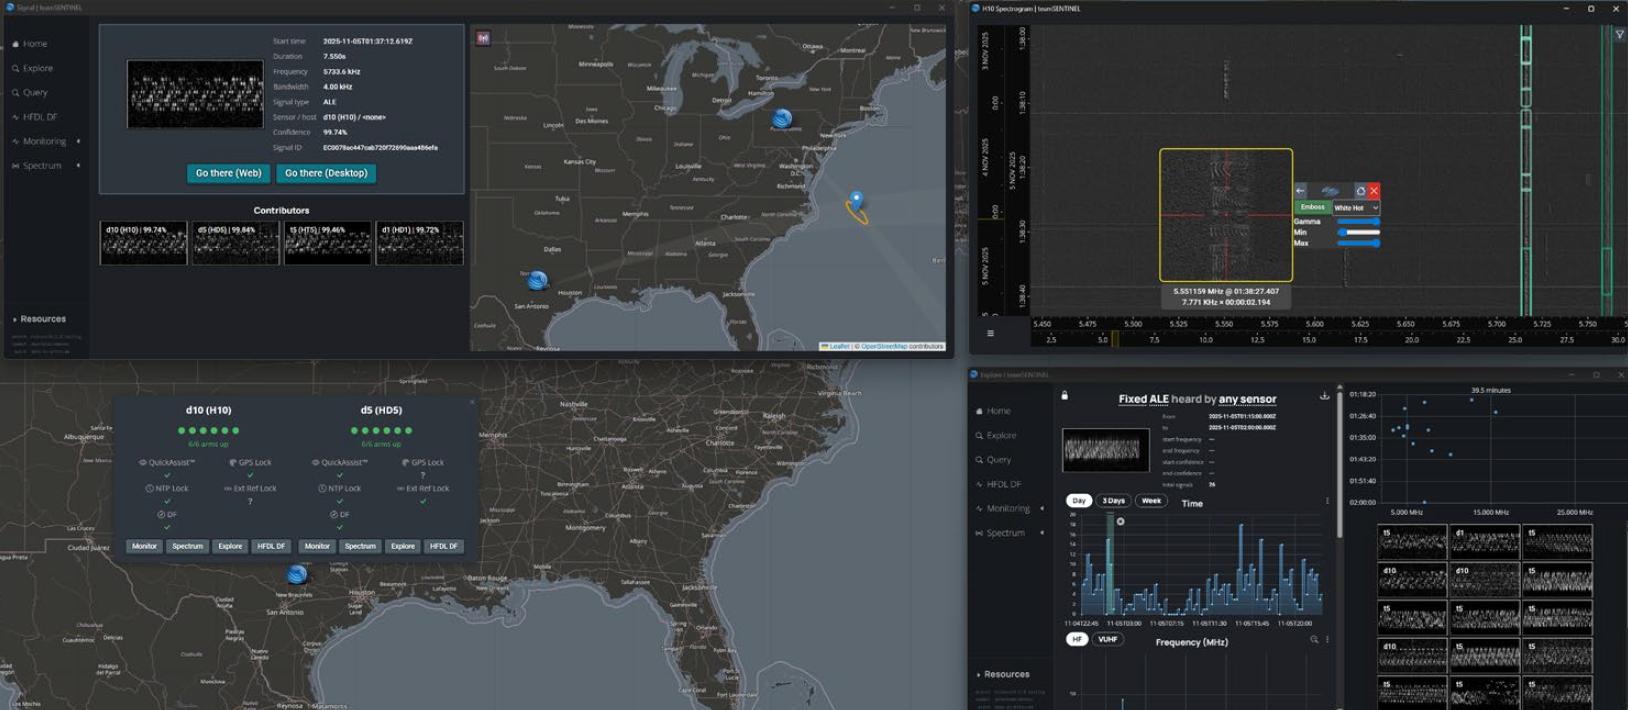Image resolution: width=1628 pixels, height=710 pixels.
Task: Open the d5 (HD5) contributor thumbnail
Action: (x=235, y=243)
